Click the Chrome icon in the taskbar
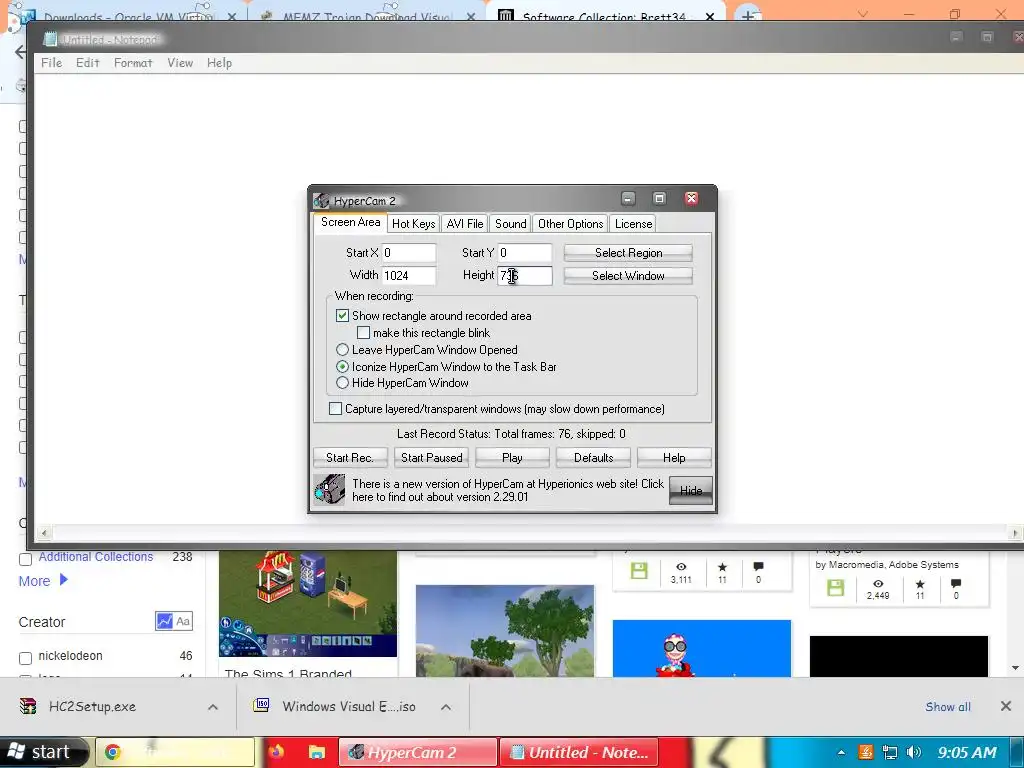Image resolution: width=1024 pixels, height=768 pixels. 112,752
